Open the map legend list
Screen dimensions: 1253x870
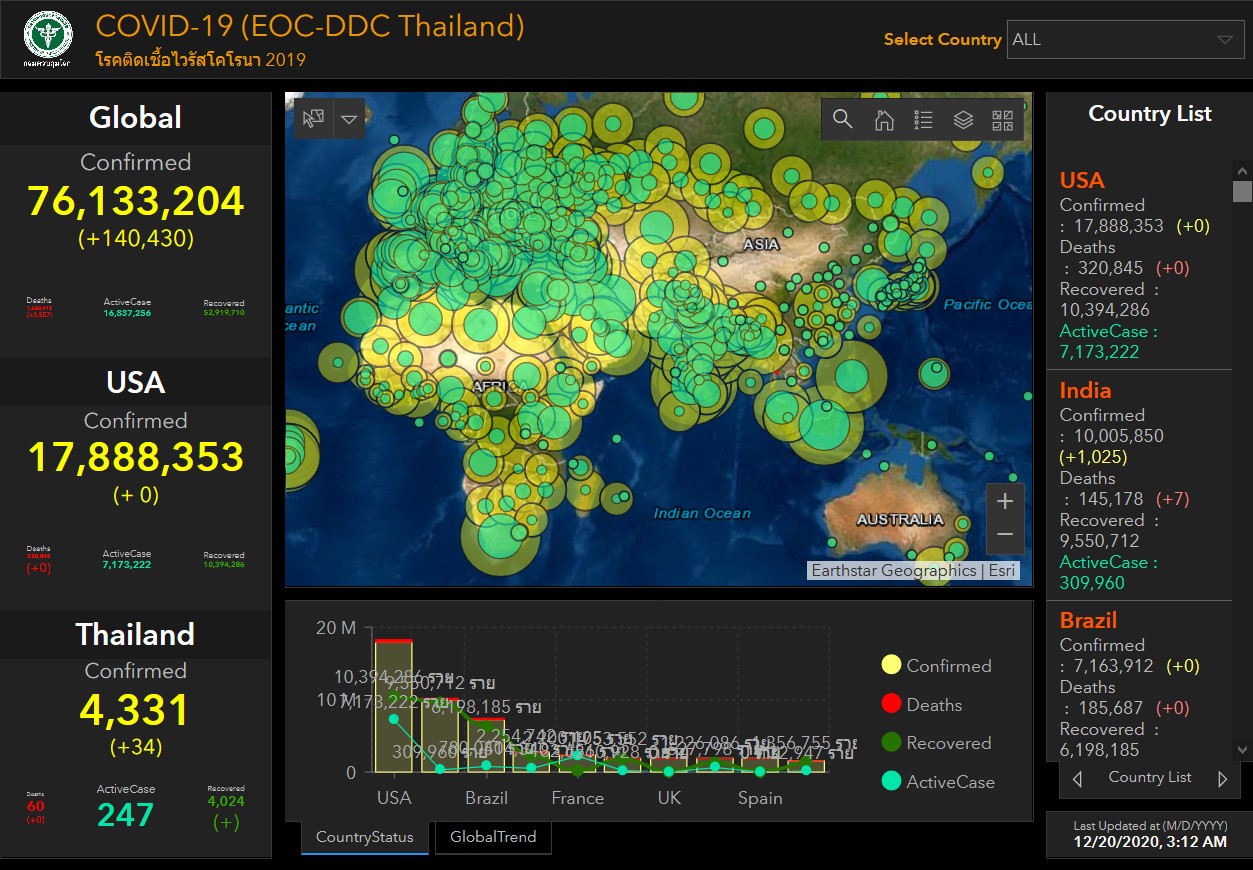[x=923, y=120]
